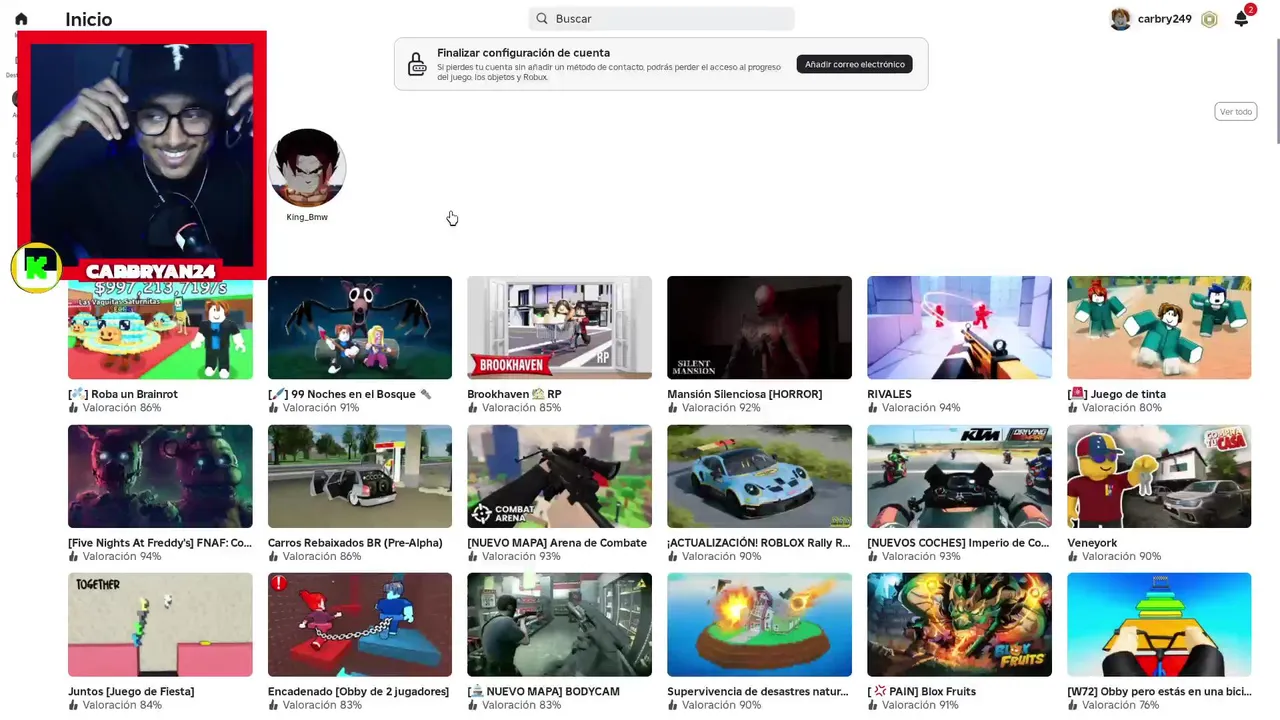
Task: Click the magnifier icon in the search bar
Action: pos(542,19)
